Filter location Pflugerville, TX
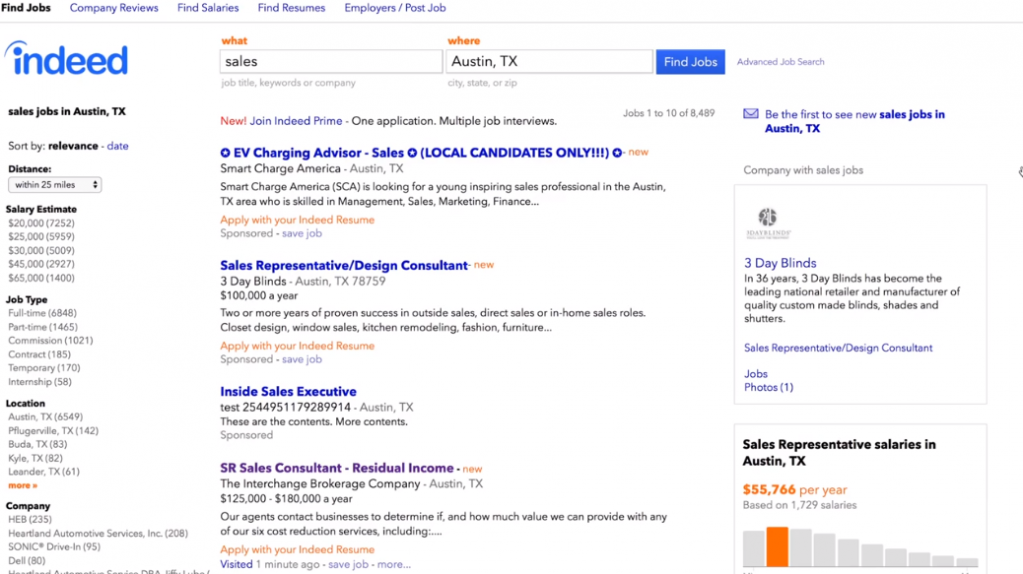This screenshot has width=1023, height=574. coord(53,430)
